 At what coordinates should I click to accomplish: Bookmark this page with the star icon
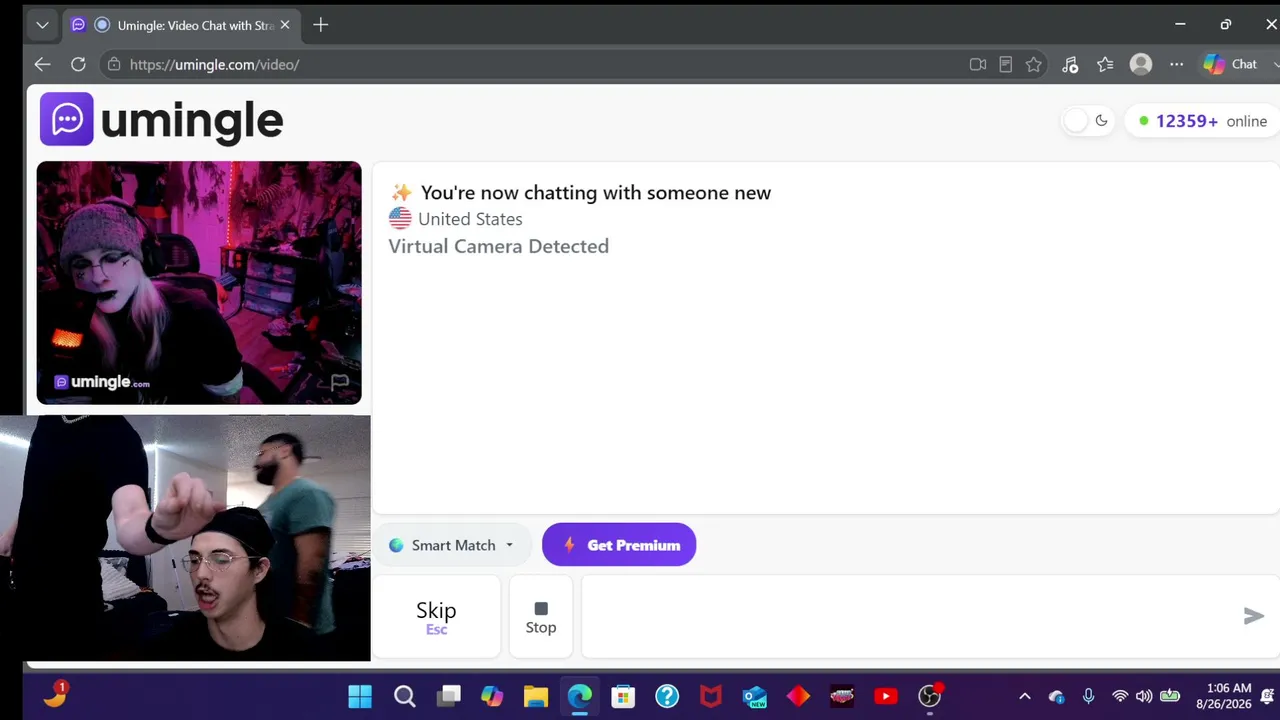coord(1034,64)
